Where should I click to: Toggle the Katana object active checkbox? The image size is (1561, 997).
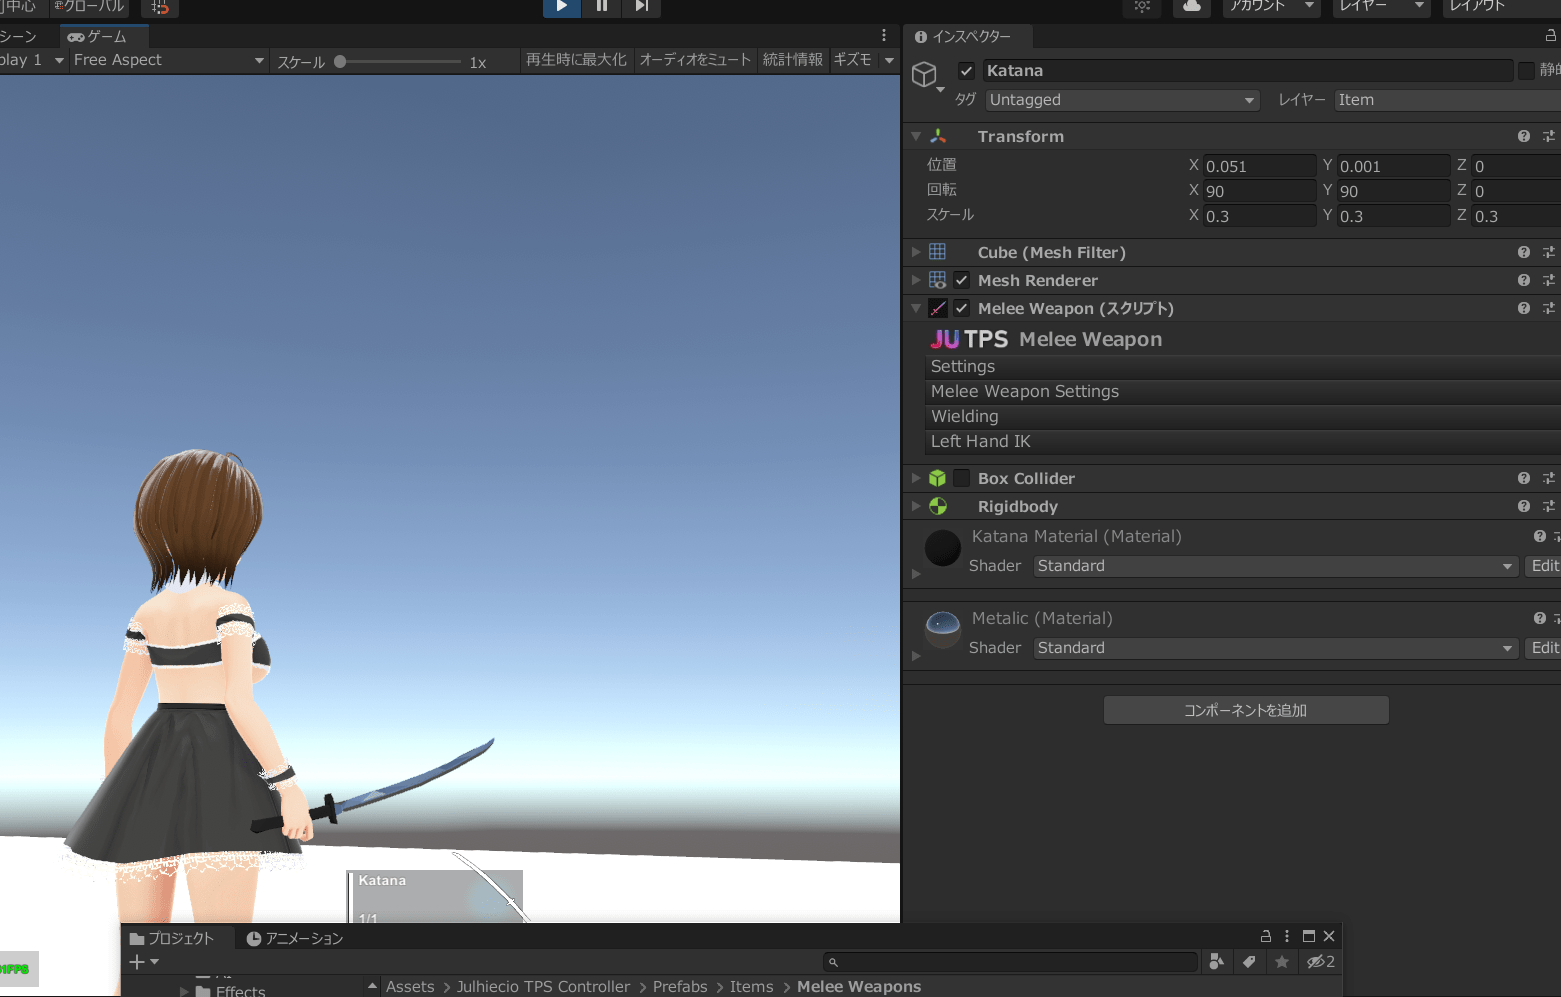966,71
